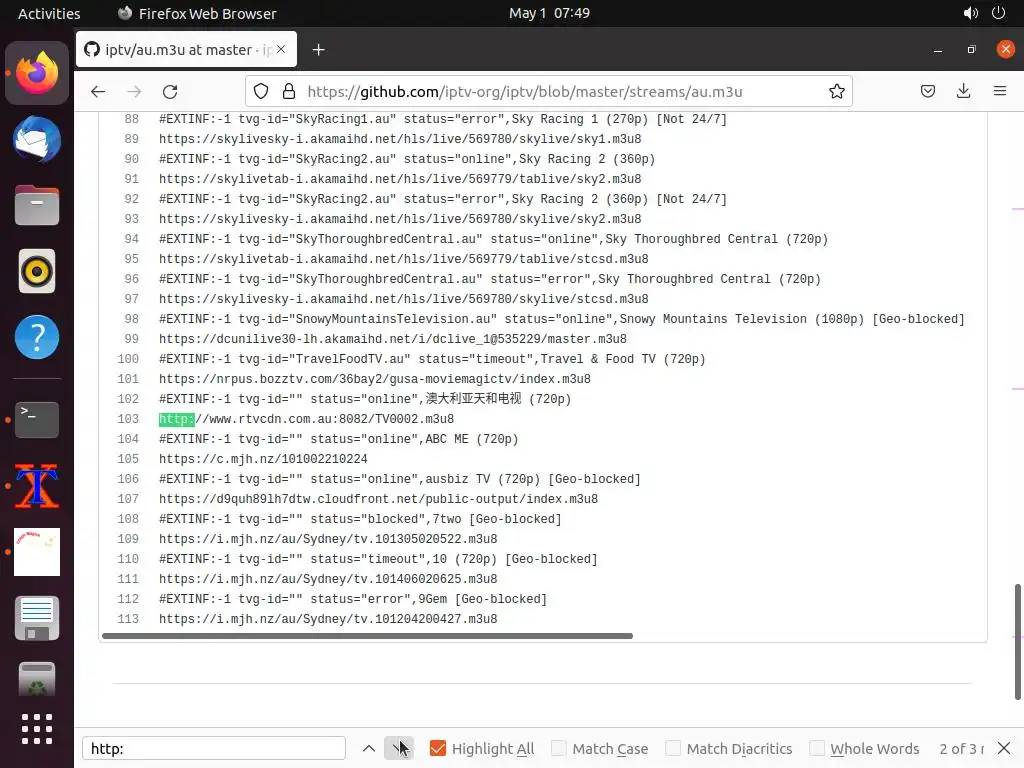The height and width of the screenshot is (768, 1024).
Task: Open a new browser tab
Action: (x=318, y=50)
